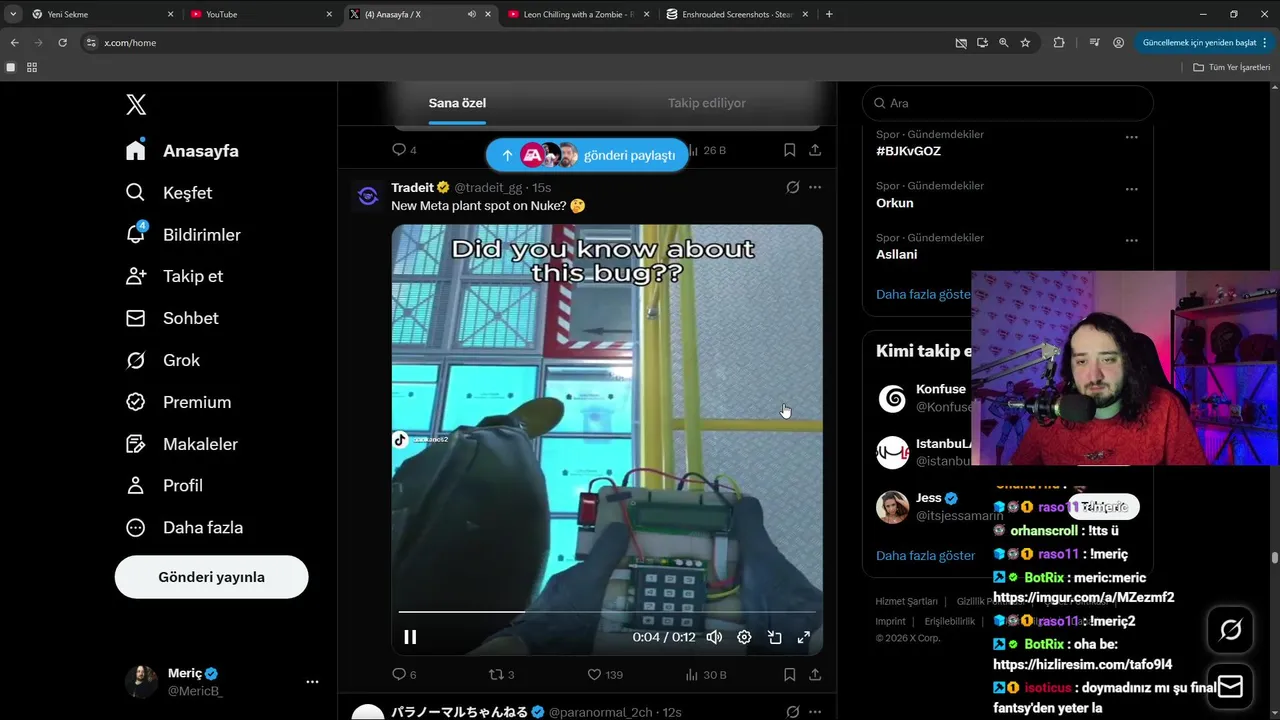Screen dimensions: 1280x720
Task: Like the Tradeit post with 139 likes
Action: pos(604,675)
